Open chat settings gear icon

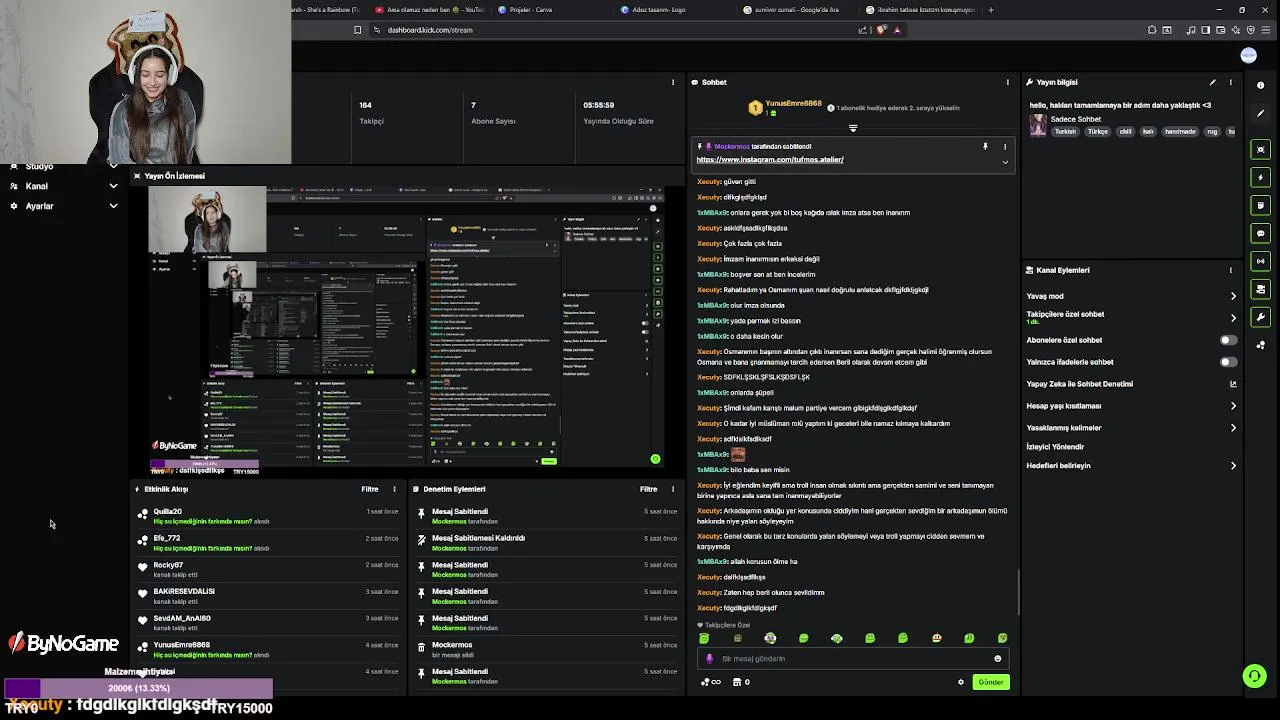pos(961,682)
